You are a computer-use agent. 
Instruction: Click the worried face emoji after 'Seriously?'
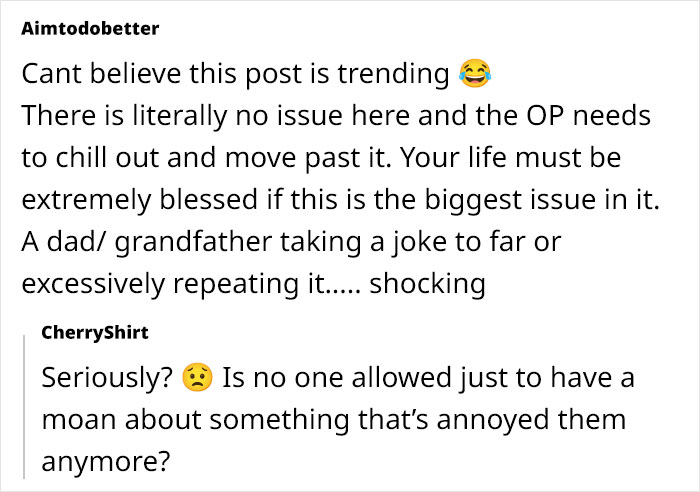pos(198,380)
